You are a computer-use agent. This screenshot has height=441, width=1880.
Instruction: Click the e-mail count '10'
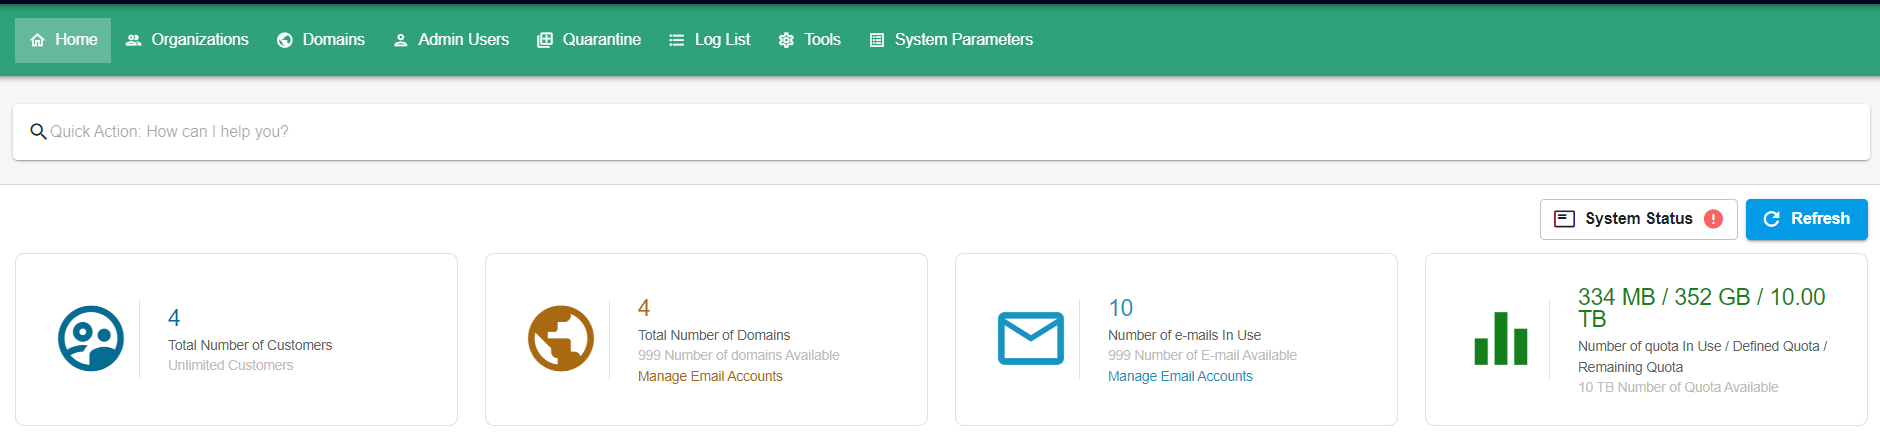pos(1121,308)
